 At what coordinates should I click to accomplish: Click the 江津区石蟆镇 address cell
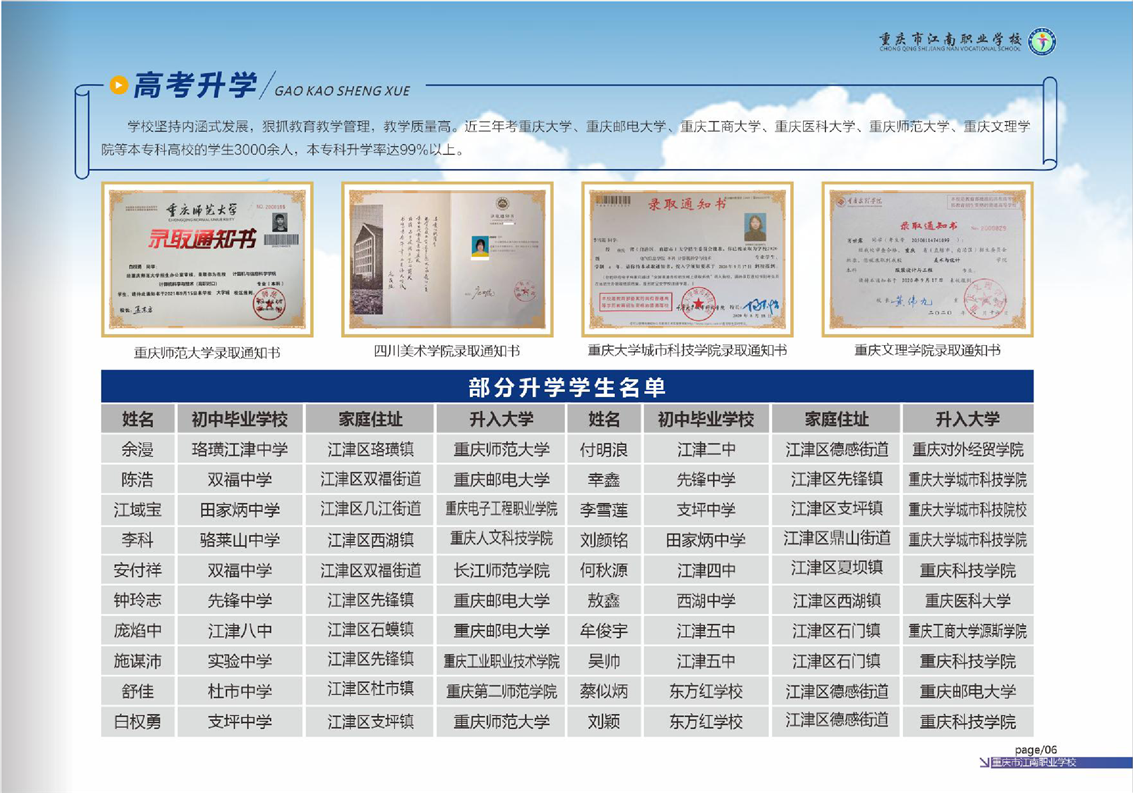(371, 630)
